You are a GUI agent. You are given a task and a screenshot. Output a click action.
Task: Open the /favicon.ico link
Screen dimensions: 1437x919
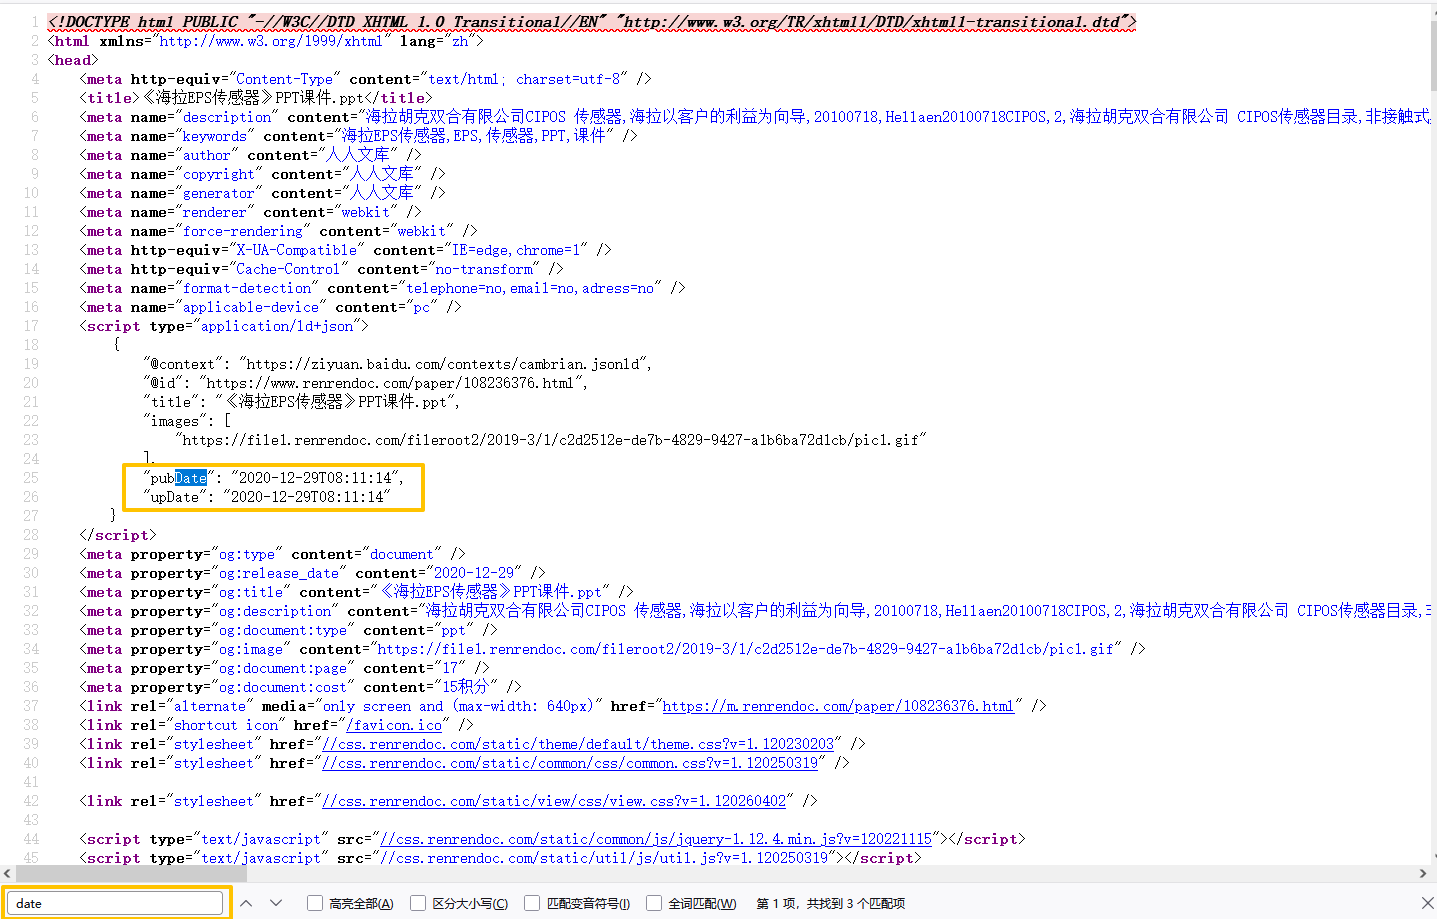394,725
